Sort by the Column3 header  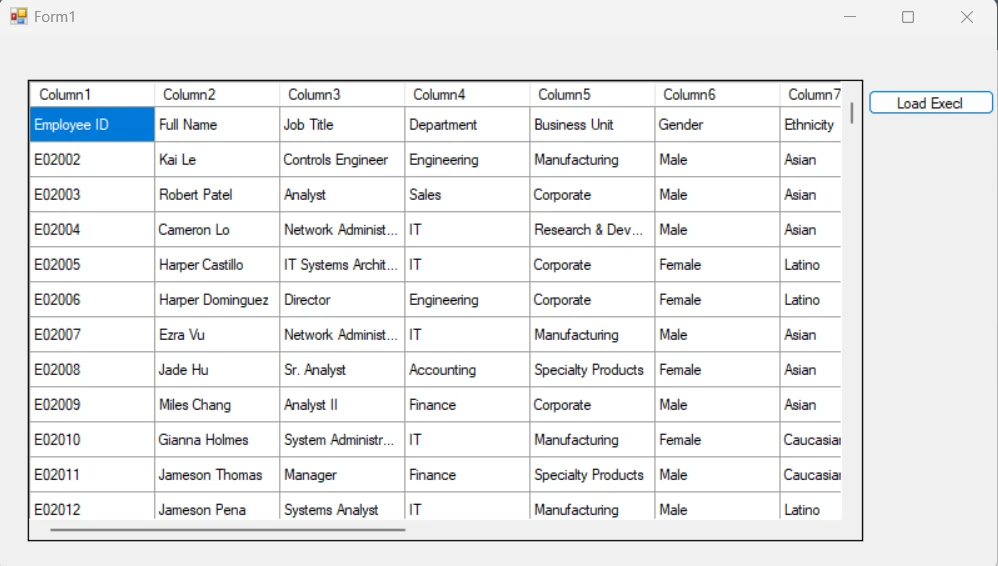(x=342, y=95)
